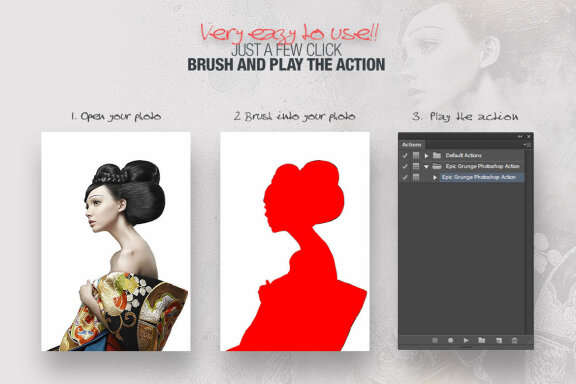Close the Actions panel
The height and width of the screenshot is (384, 576).
(529, 136)
